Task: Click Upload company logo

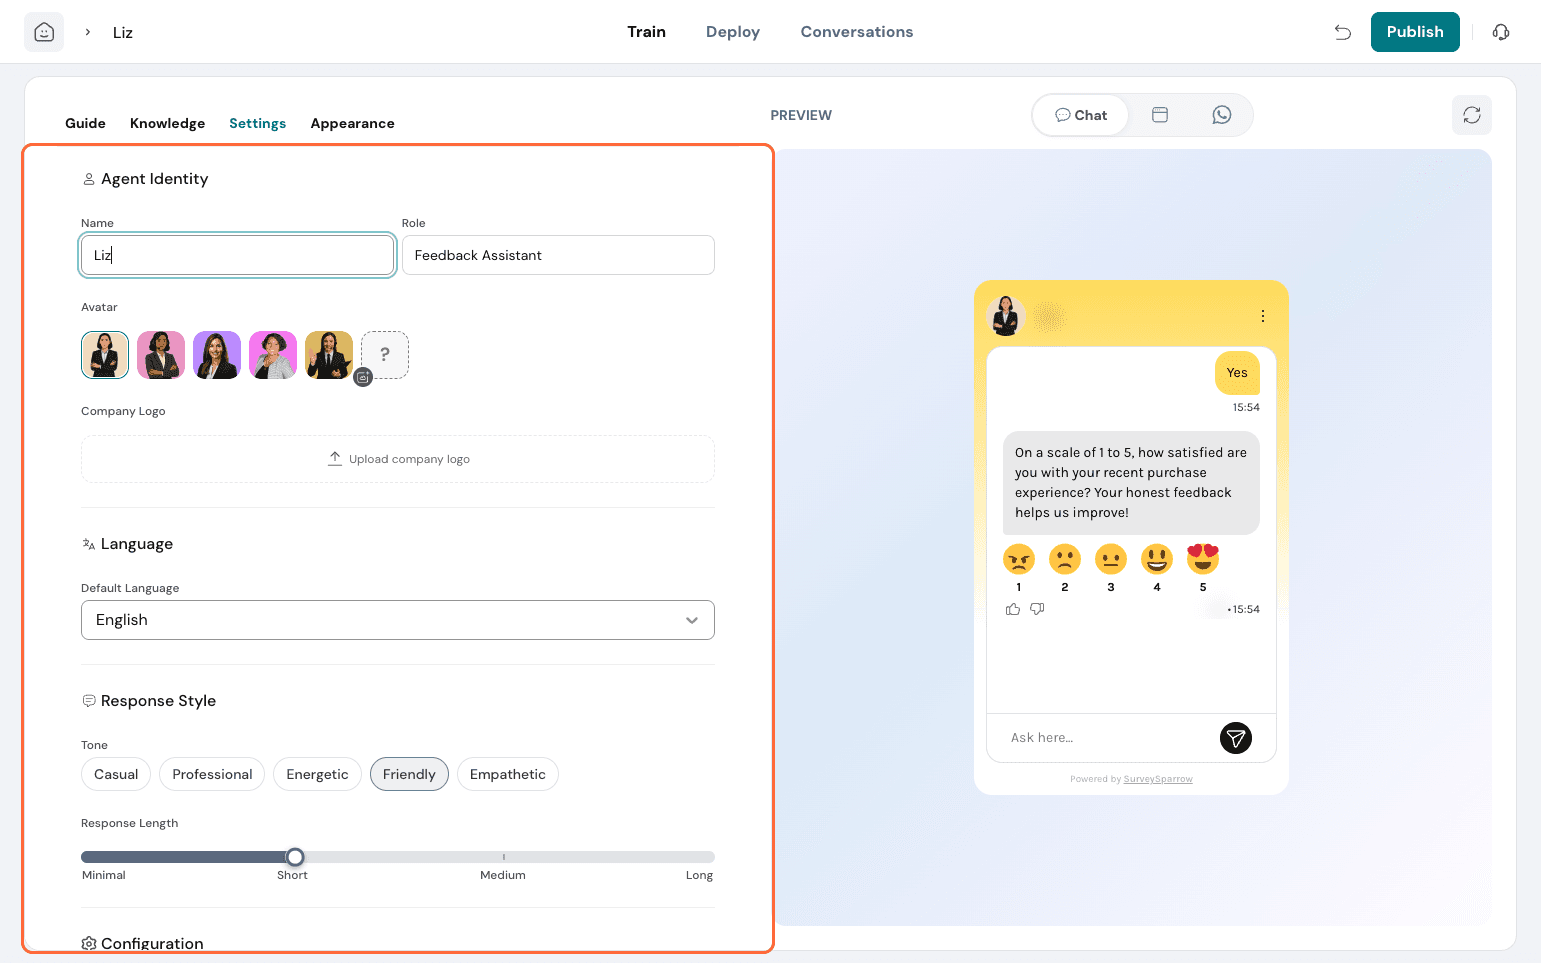Action: (398, 459)
